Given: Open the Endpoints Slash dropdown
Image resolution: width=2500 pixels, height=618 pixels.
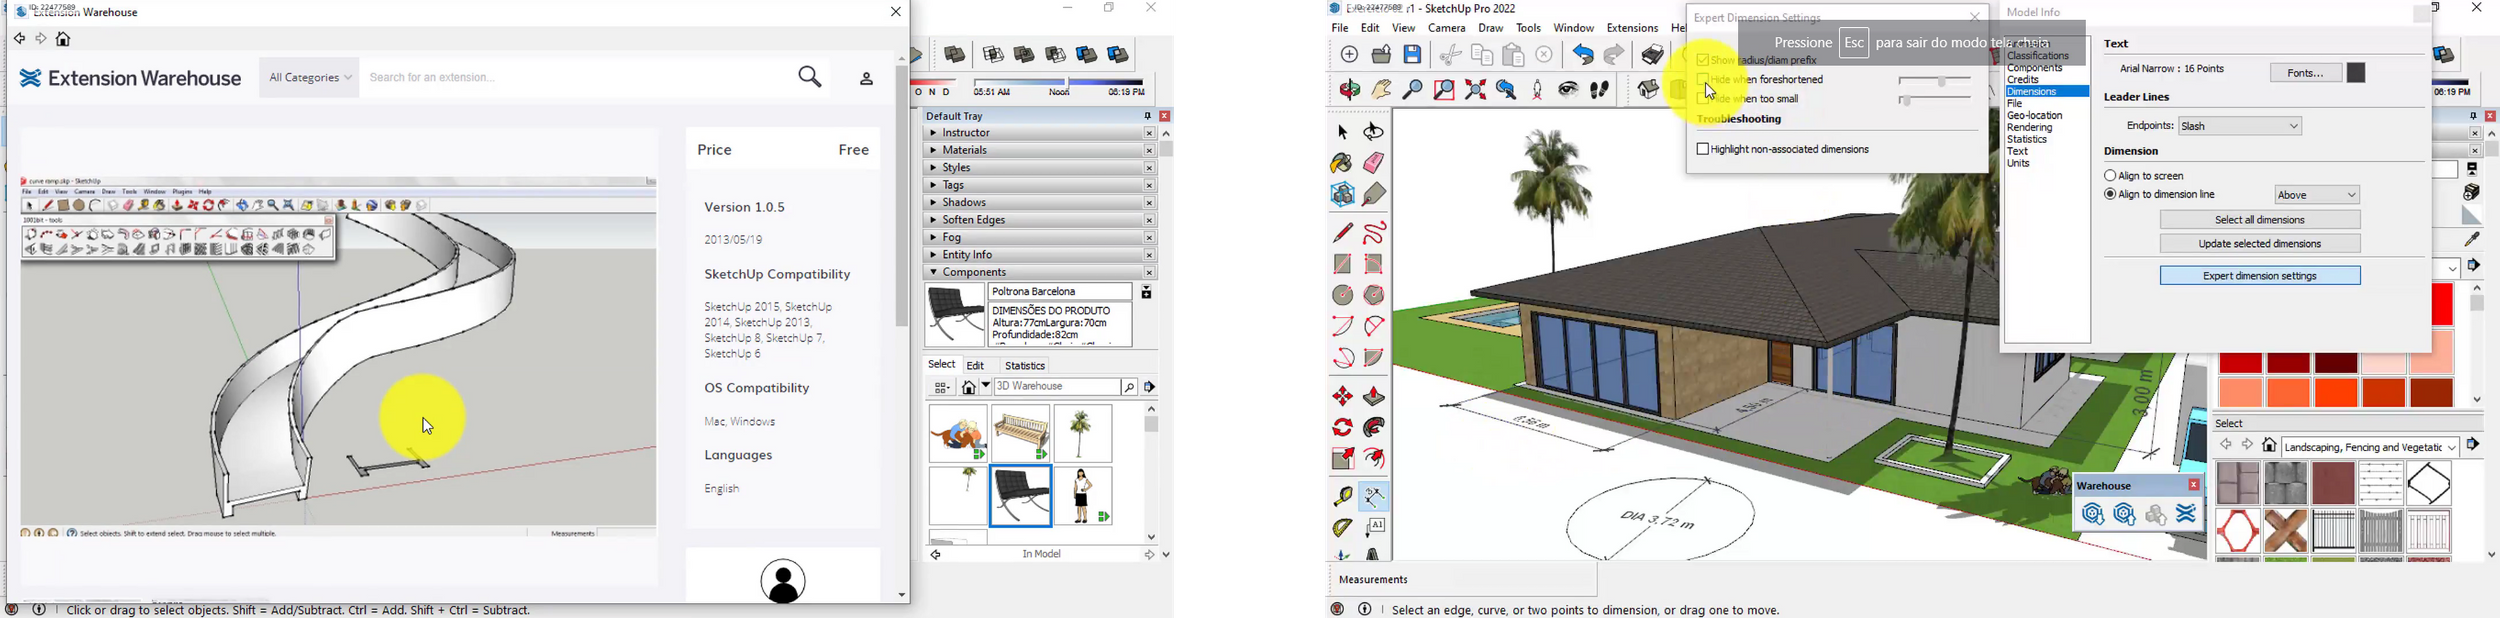Looking at the screenshot, I should (2240, 127).
